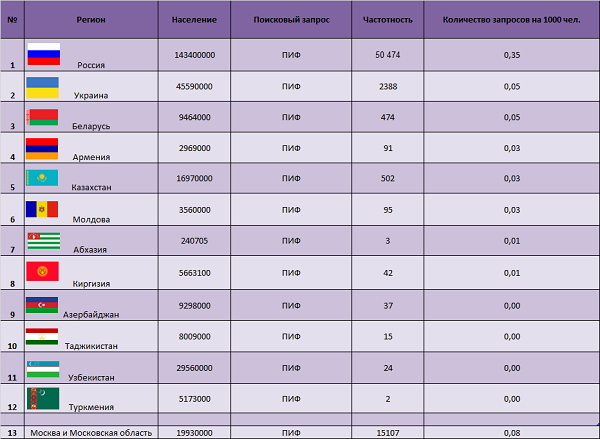Click the Moldova flag image
Image resolution: width=600 pixels, height=439 pixels.
(42, 209)
